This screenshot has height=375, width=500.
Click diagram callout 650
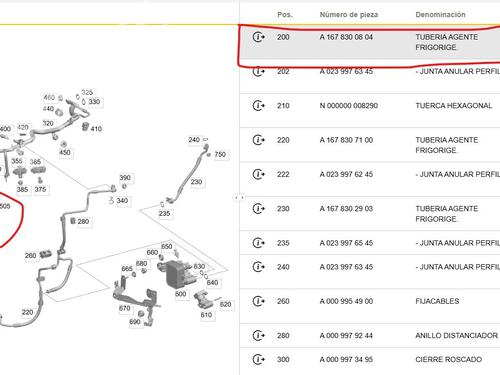pos(167,247)
